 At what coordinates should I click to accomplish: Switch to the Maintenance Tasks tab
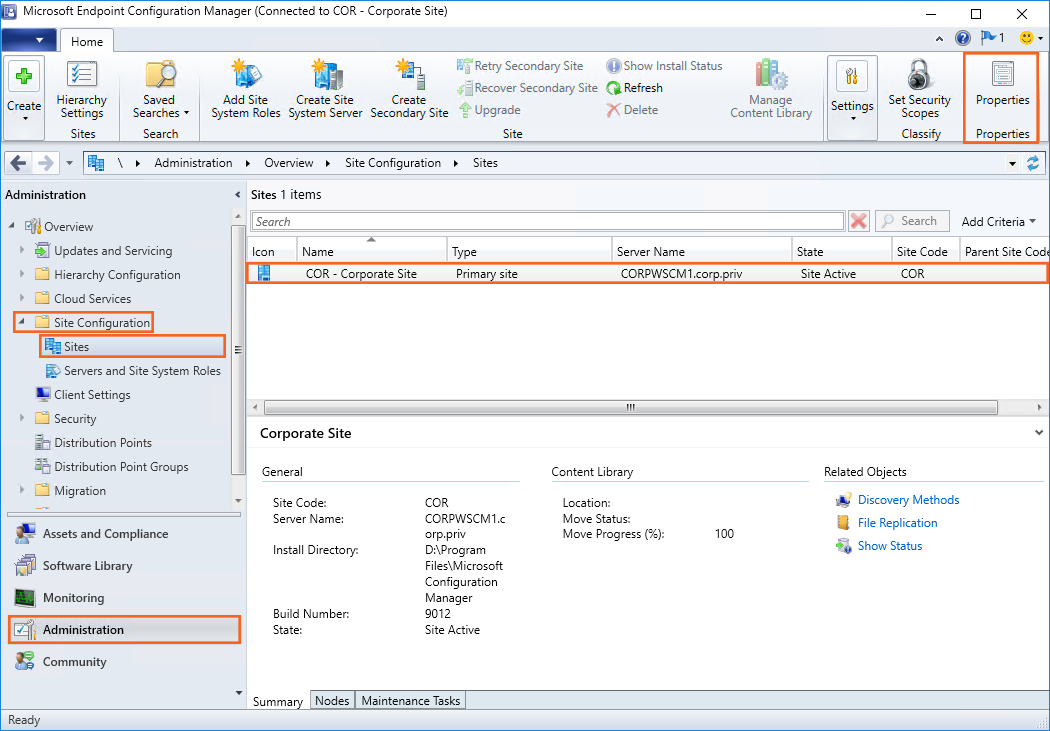(x=410, y=701)
